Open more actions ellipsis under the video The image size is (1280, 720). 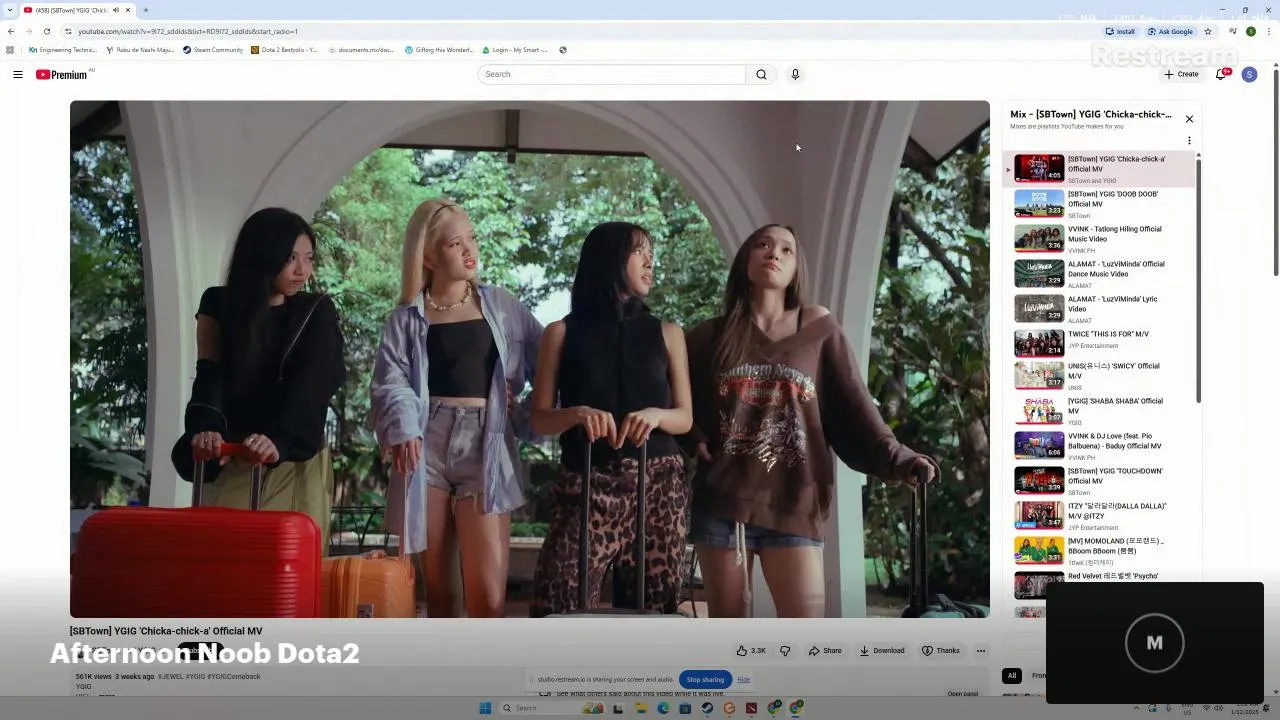pos(981,651)
